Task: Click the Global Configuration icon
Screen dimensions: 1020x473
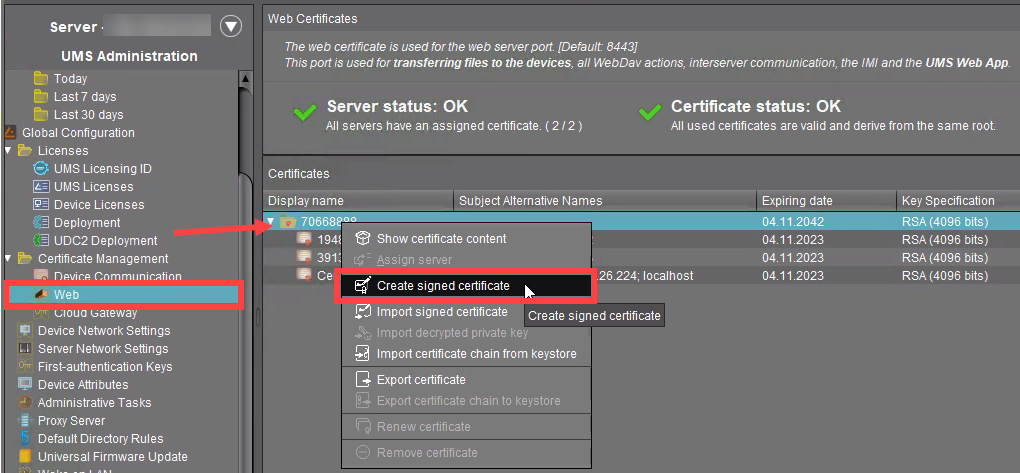Action: 10,133
